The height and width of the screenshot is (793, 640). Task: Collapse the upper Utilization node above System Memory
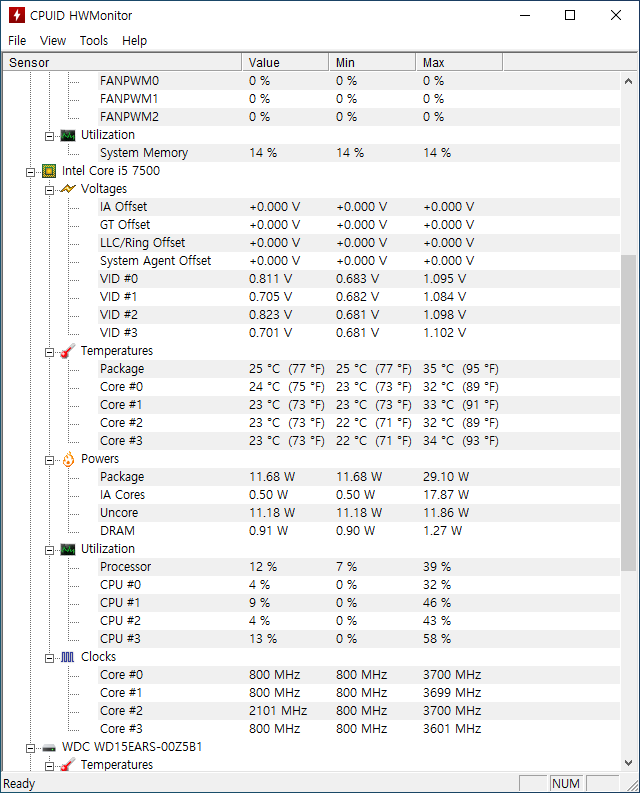(x=50, y=136)
